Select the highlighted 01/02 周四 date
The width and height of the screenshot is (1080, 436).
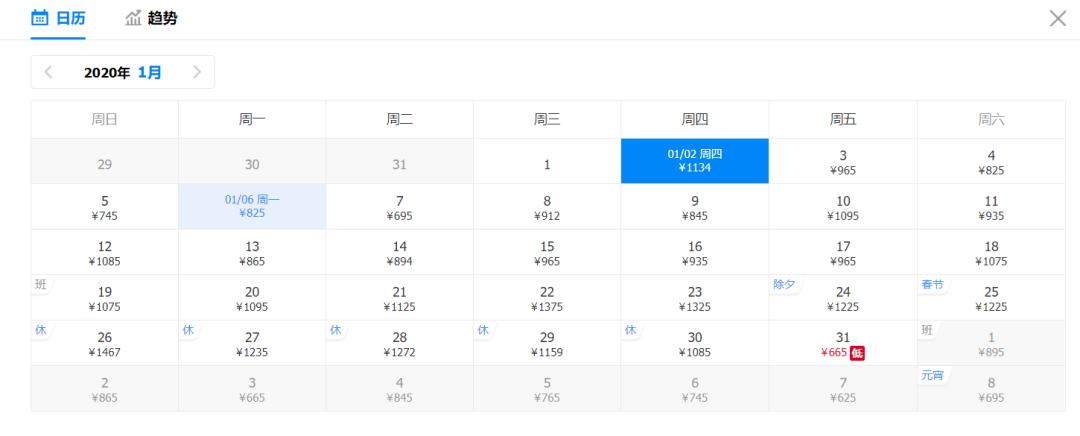(x=695, y=161)
